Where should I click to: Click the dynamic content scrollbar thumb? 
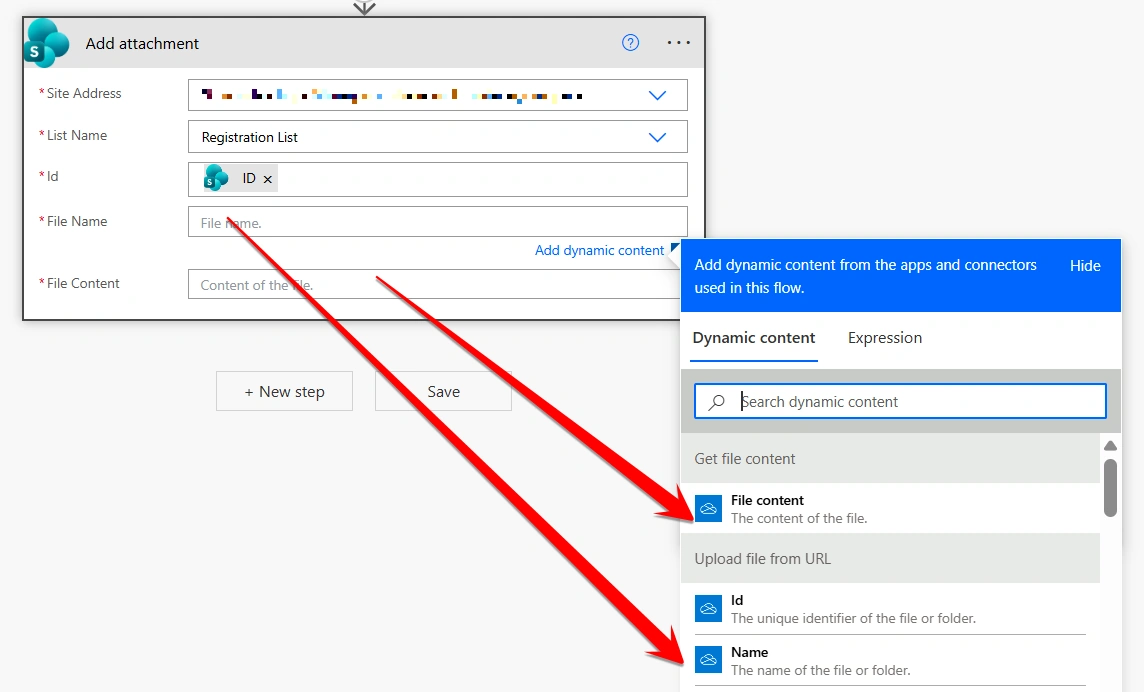click(x=1110, y=488)
